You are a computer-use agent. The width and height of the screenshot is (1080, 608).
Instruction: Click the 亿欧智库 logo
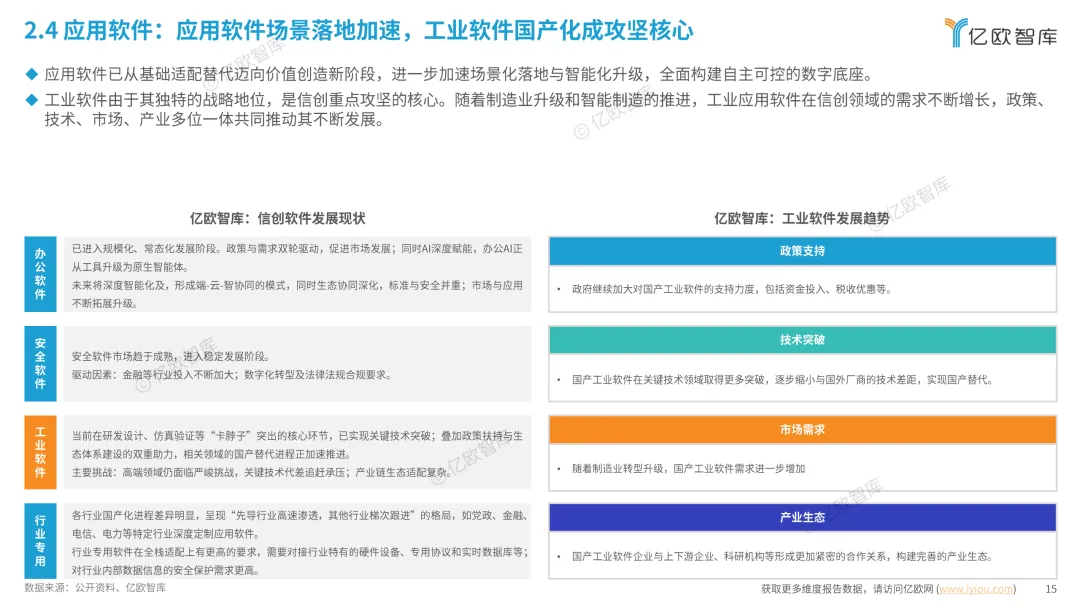[x=1001, y=32]
